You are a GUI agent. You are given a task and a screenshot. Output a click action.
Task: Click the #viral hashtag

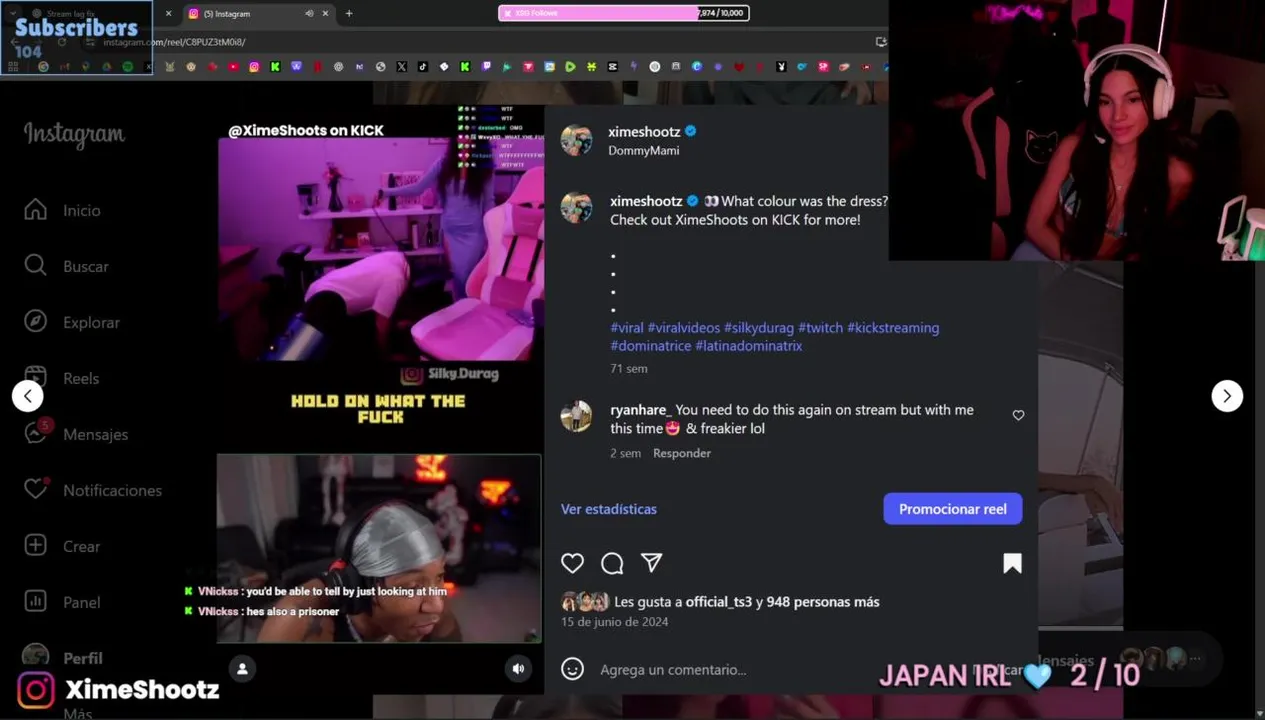(627, 328)
